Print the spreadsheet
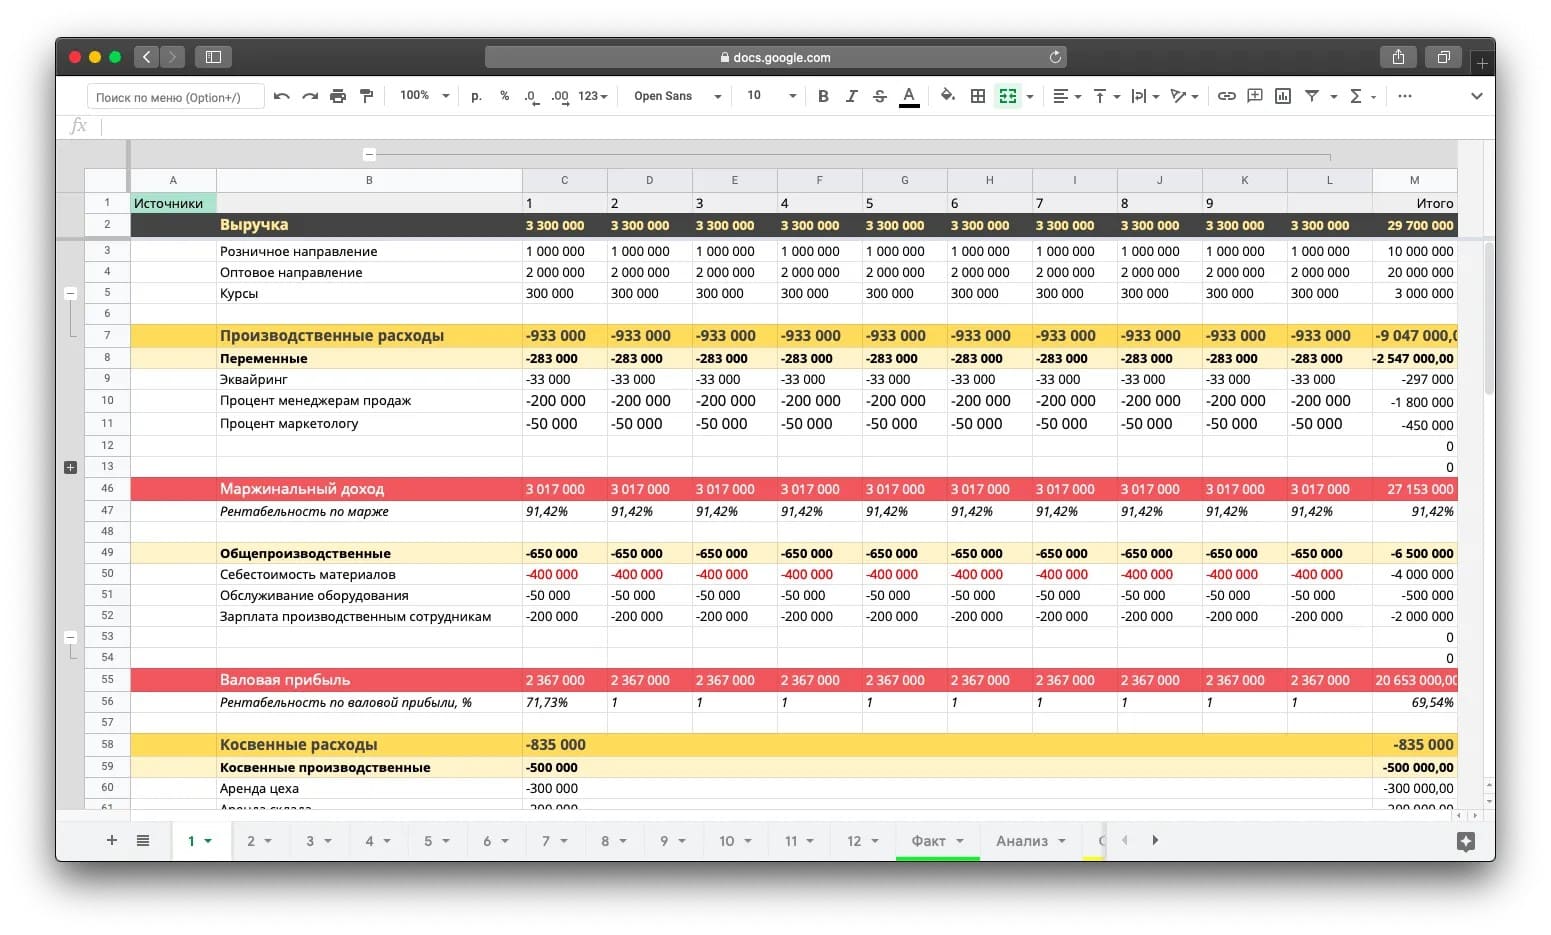Viewport: 1551px width, 935px height. (338, 96)
